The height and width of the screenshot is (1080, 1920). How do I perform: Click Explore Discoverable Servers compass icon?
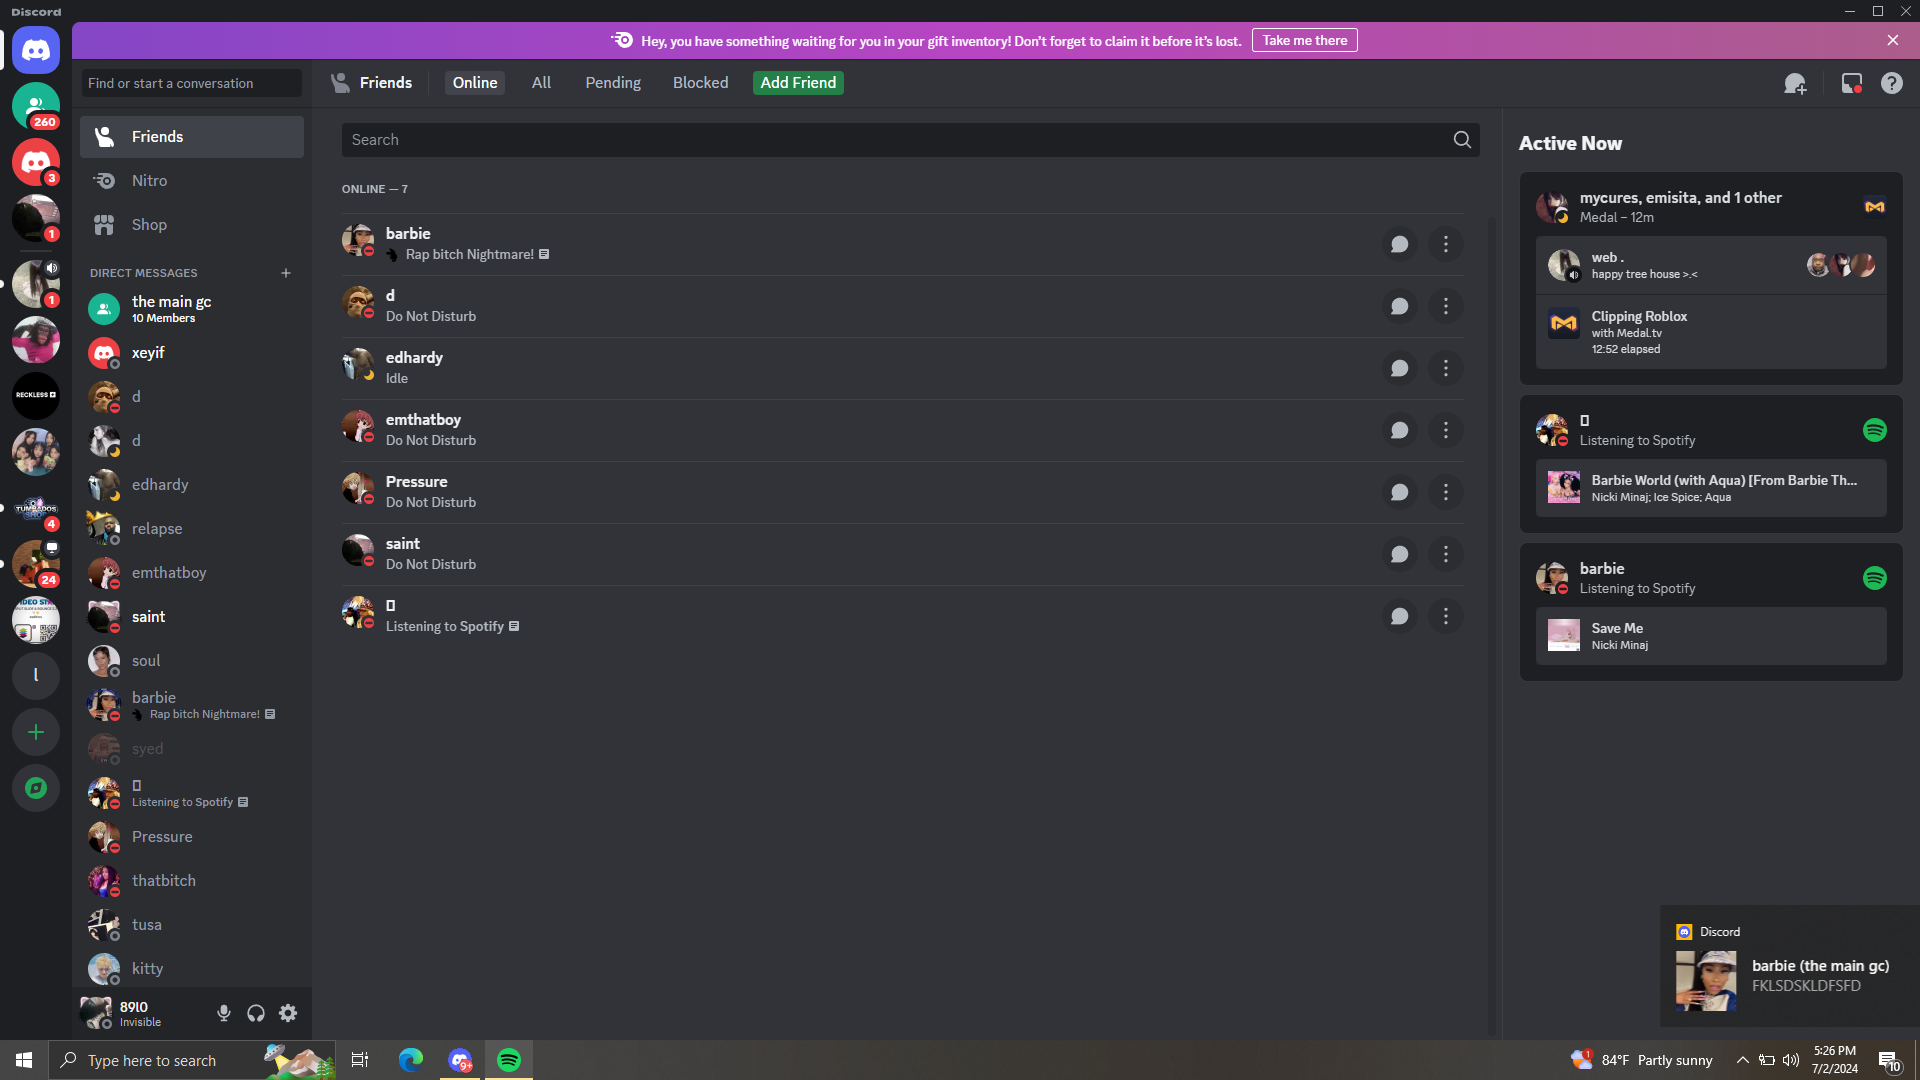pos(36,788)
